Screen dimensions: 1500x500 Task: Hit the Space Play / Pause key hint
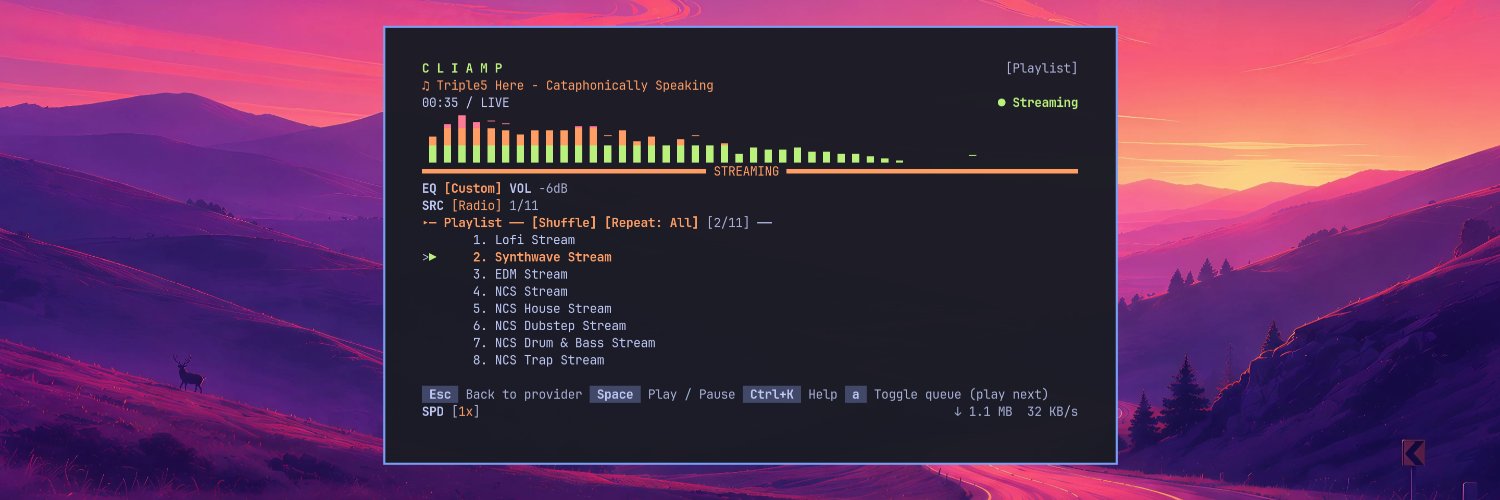point(662,394)
